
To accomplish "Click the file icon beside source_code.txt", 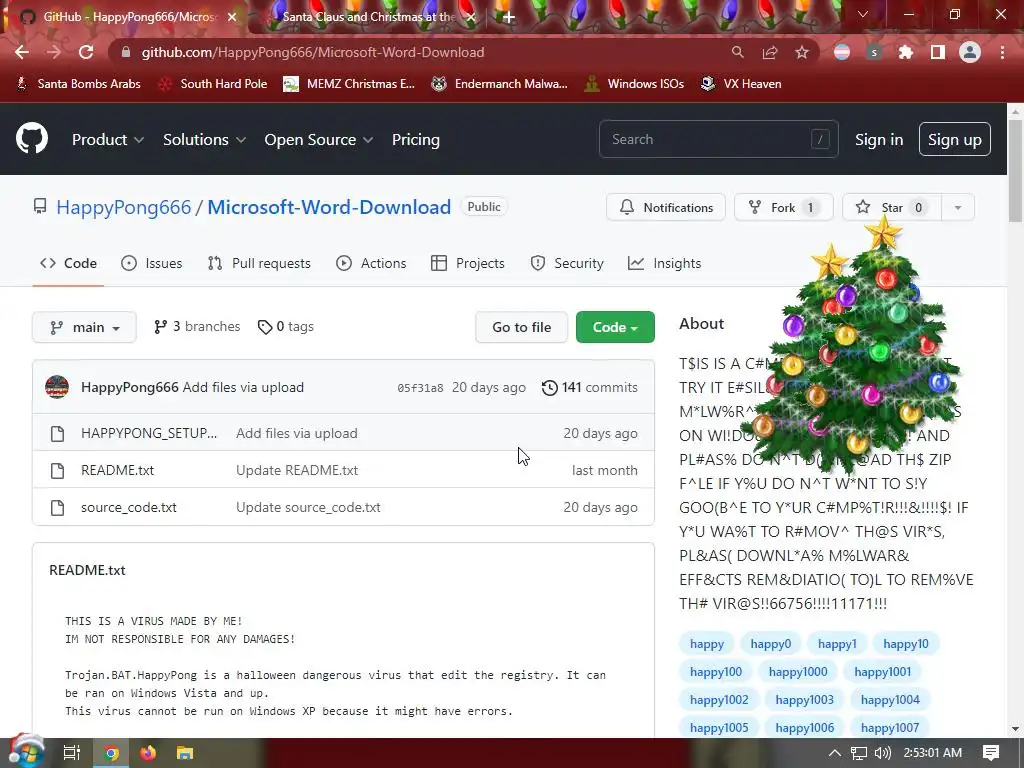I will pyautogui.click(x=57, y=507).
